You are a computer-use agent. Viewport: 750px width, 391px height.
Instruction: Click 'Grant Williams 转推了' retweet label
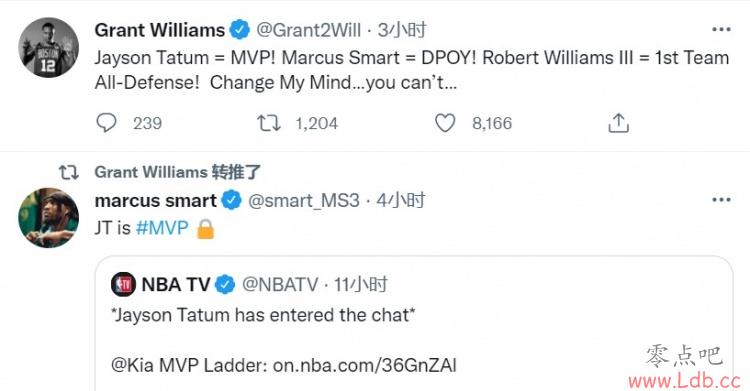click(x=177, y=172)
